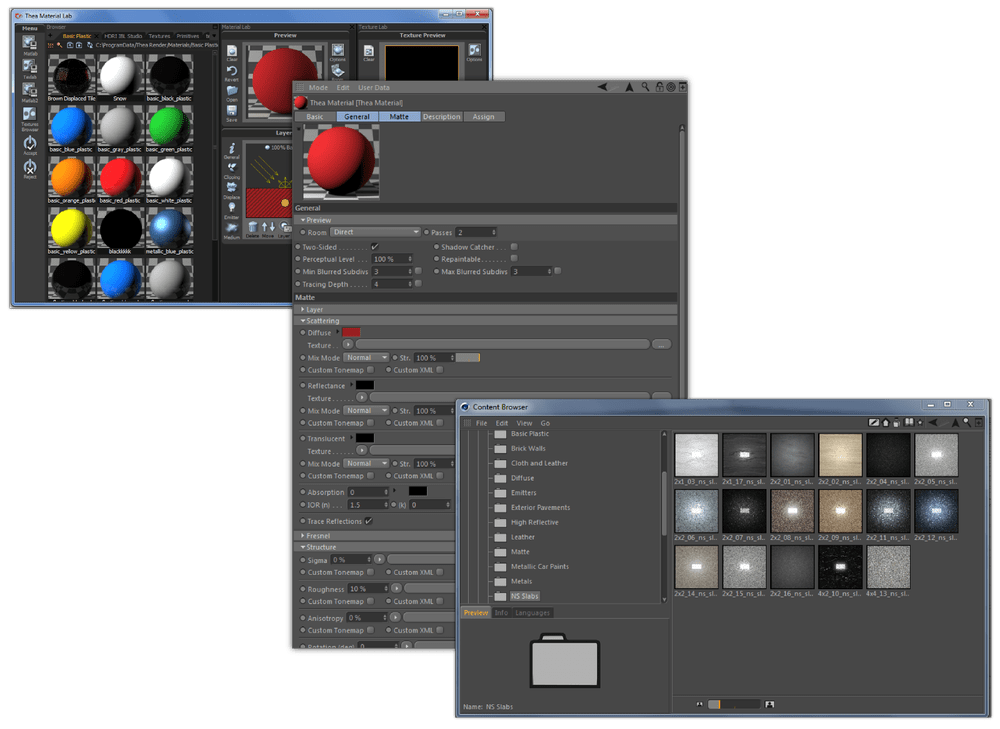Enable the Shadow Catcher checkbox
Image resolution: width=1000 pixels, height=729 pixels.
[514, 247]
